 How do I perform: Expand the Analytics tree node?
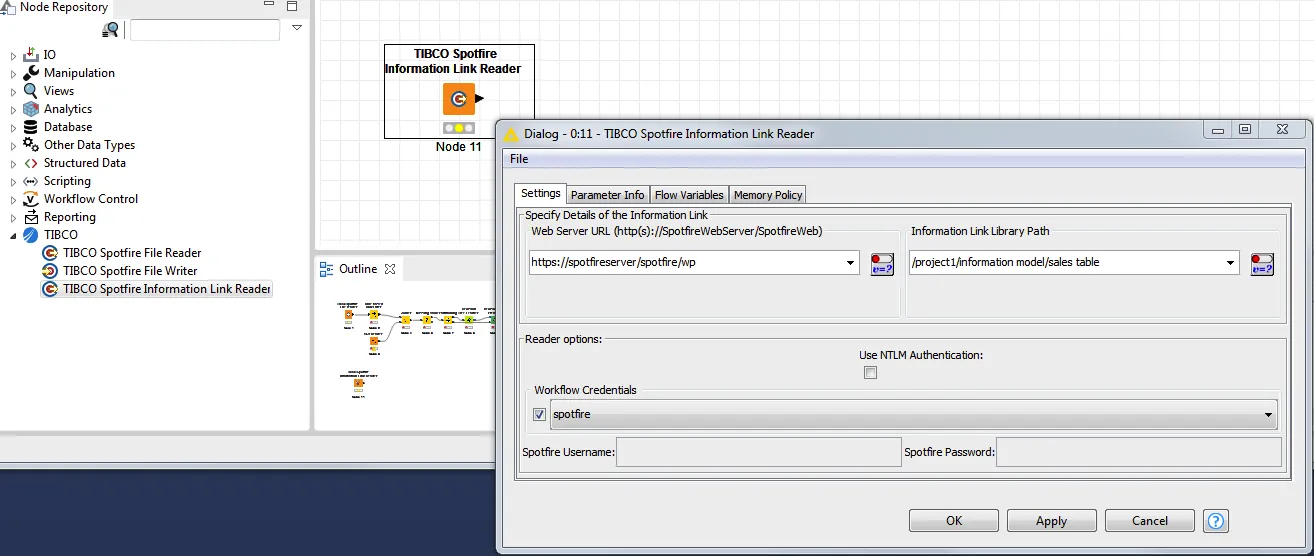13,110
